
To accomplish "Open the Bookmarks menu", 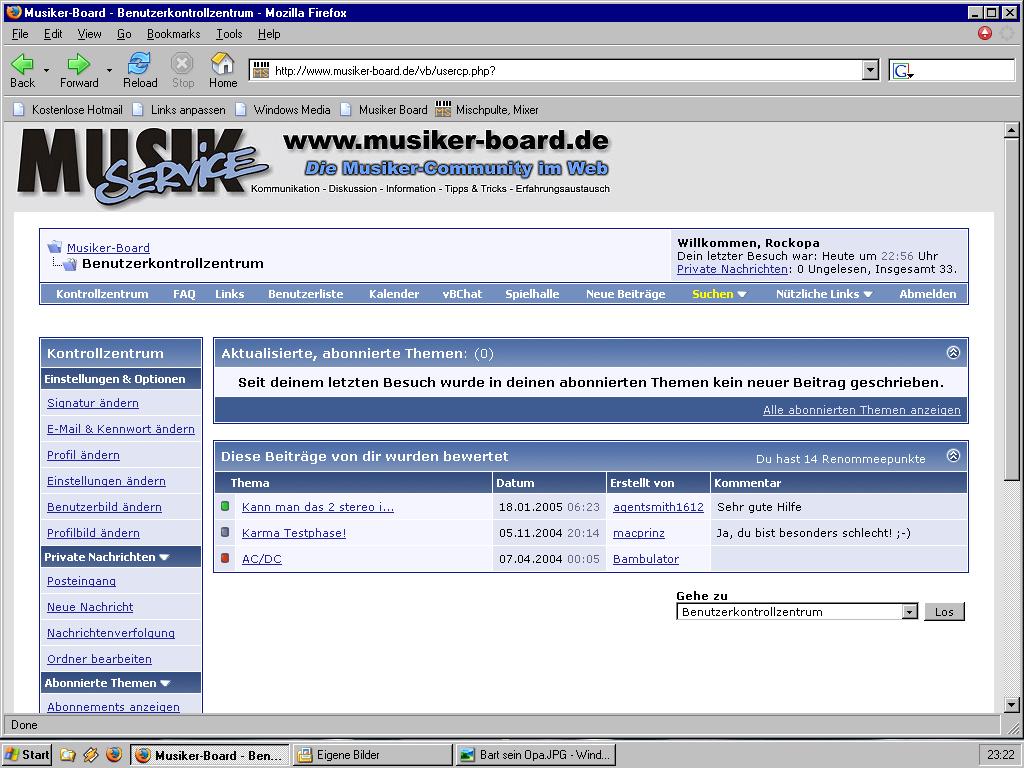I will [x=174, y=34].
